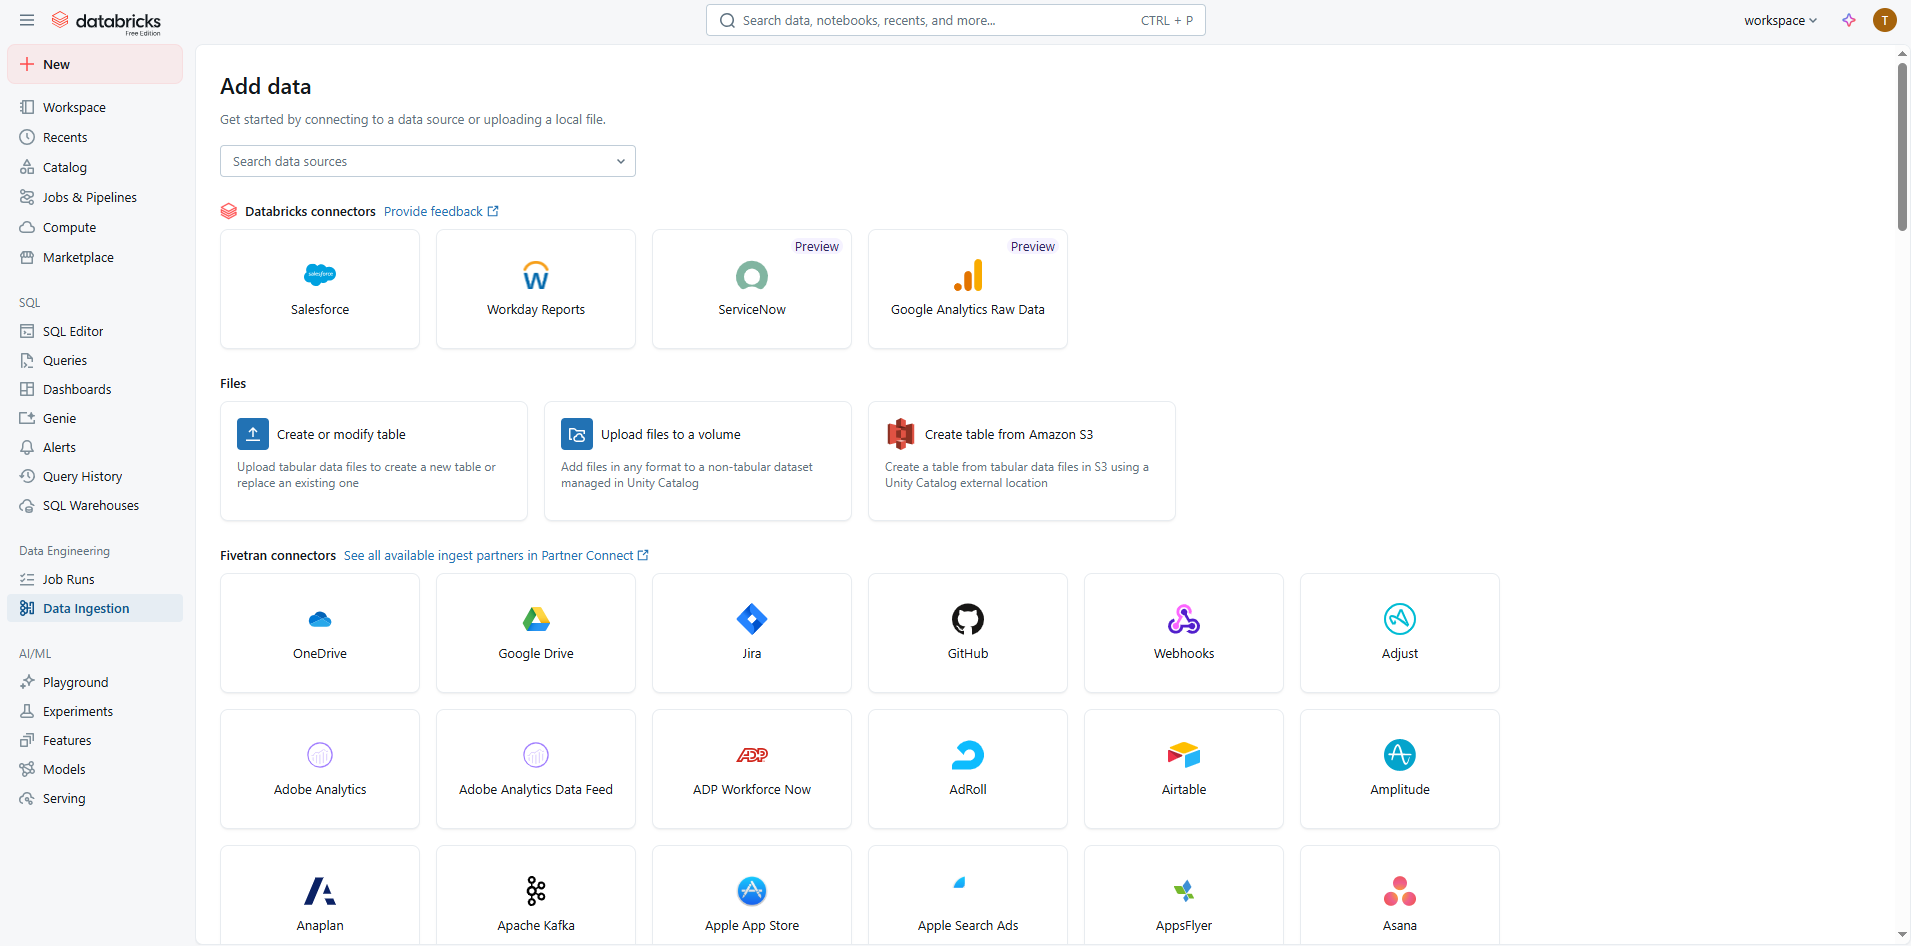Open SQL Warehouses

click(x=95, y=505)
